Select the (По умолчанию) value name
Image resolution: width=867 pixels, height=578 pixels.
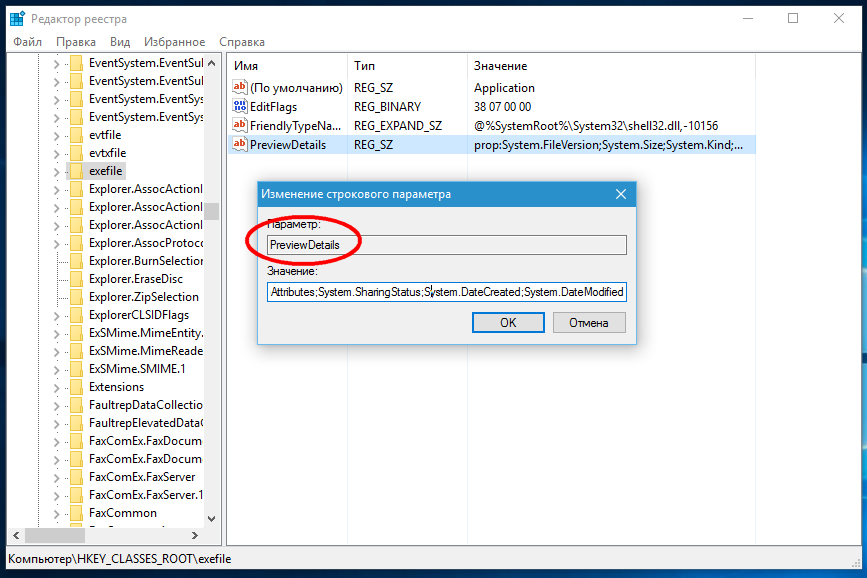coord(296,88)
